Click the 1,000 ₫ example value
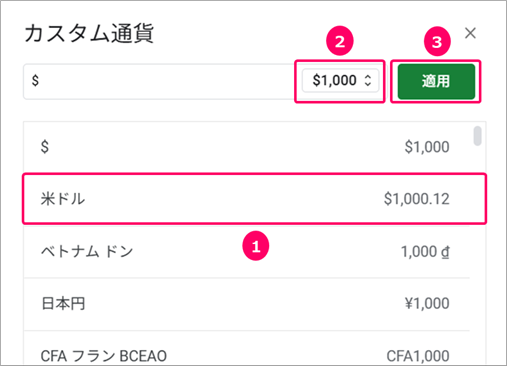The height and width of the screenshot is (366, 507). [425, 252]
